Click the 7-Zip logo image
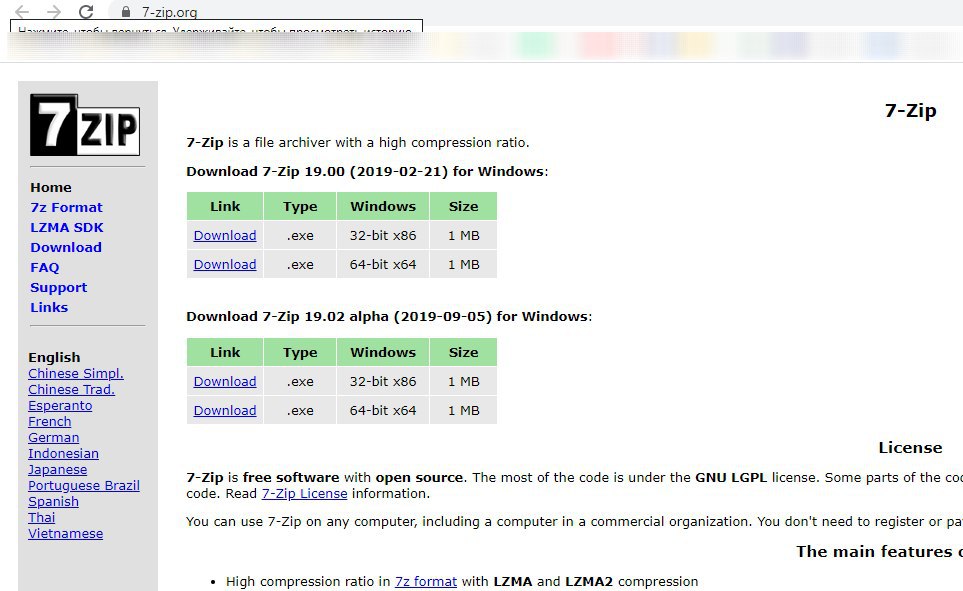Image resolution: width=963 pixels, height=591 pixels. (x=85, y=125)
